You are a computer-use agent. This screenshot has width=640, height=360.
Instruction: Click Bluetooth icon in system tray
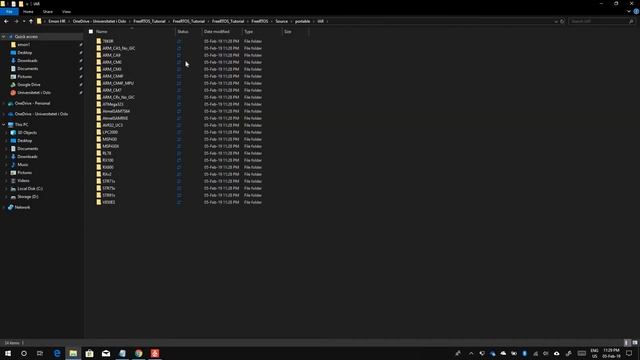(524, 353)
